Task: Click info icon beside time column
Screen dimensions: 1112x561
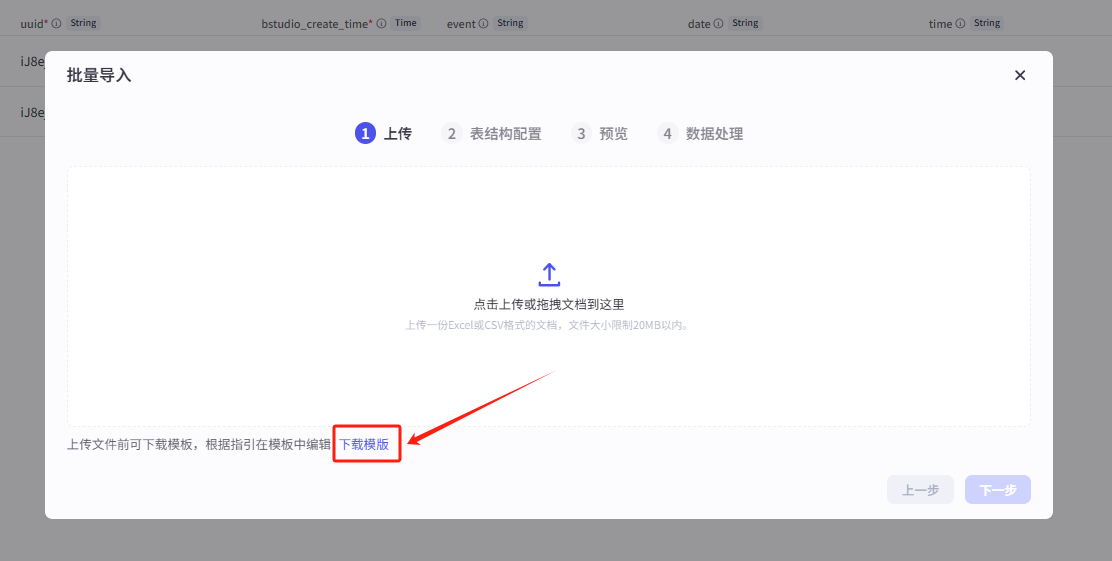Action: coord(961,23)
